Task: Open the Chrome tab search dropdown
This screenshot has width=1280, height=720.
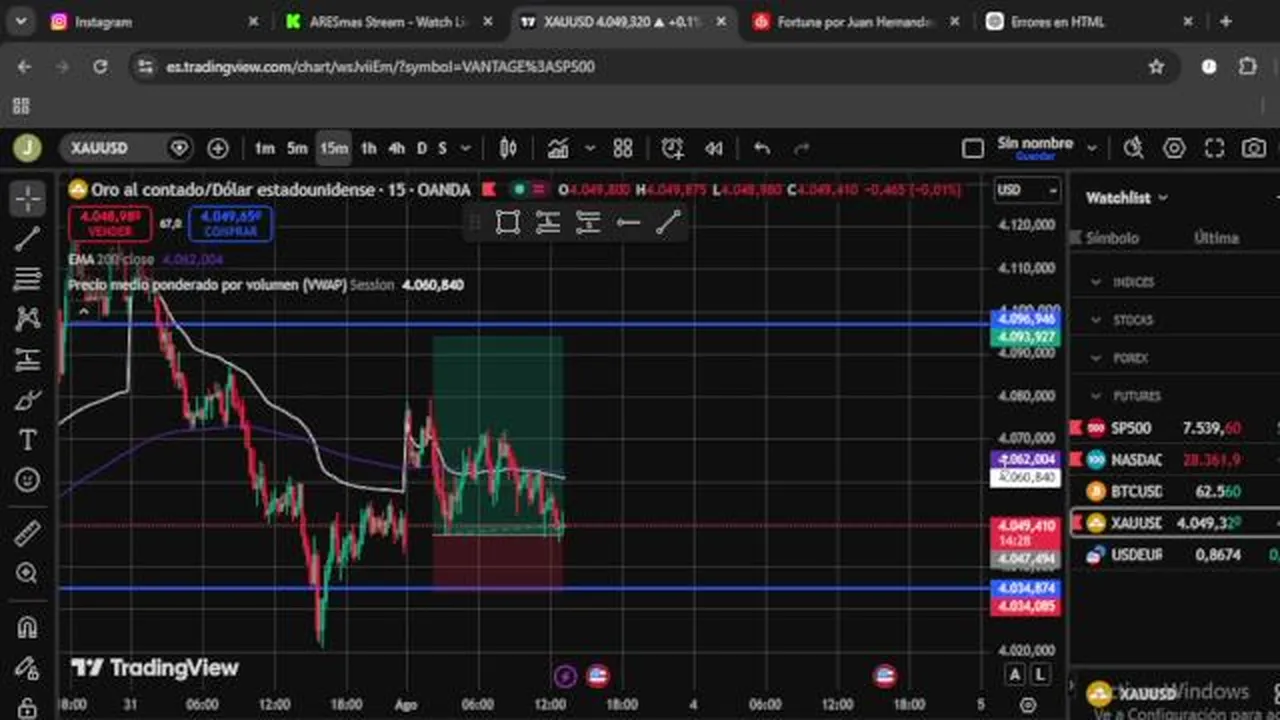Action: click(x=20, y=21)
